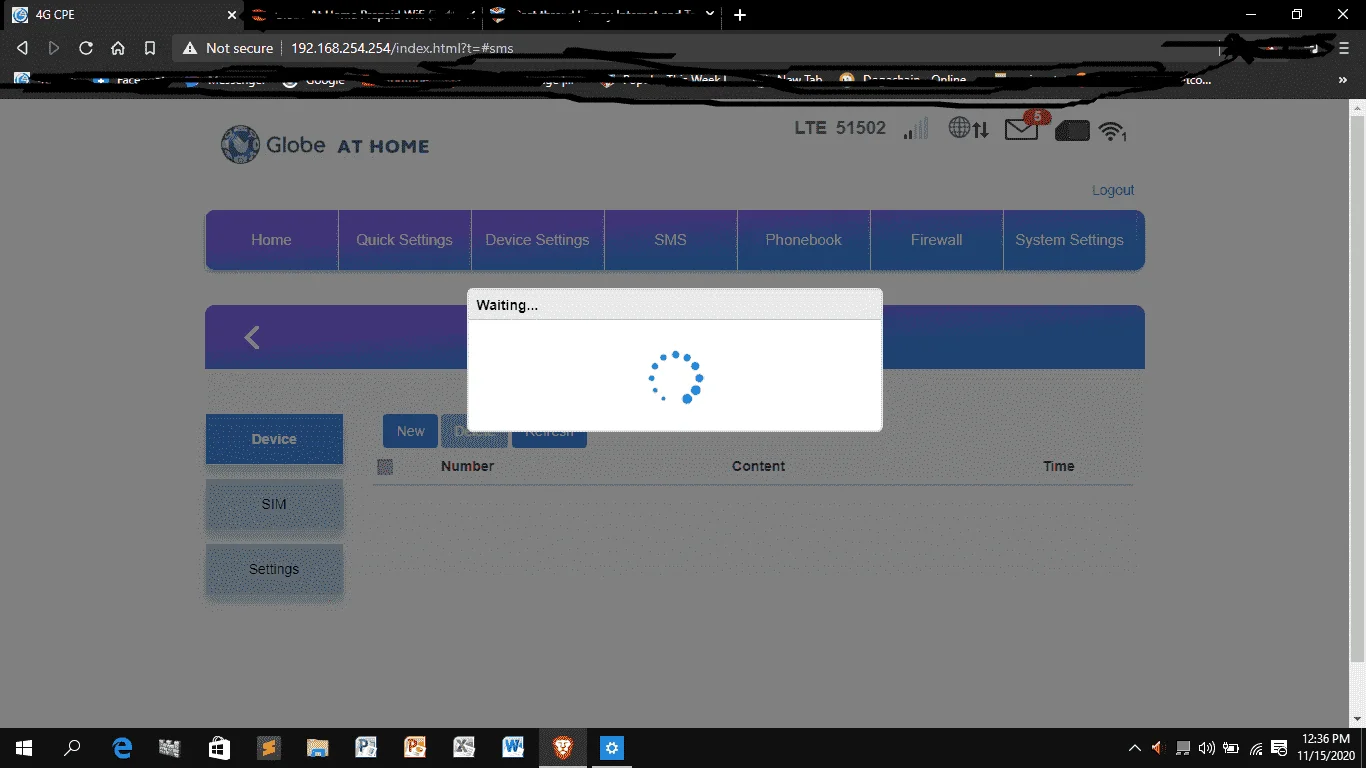
Task: Open the Firewall menu tab
Action: point(936,240)
